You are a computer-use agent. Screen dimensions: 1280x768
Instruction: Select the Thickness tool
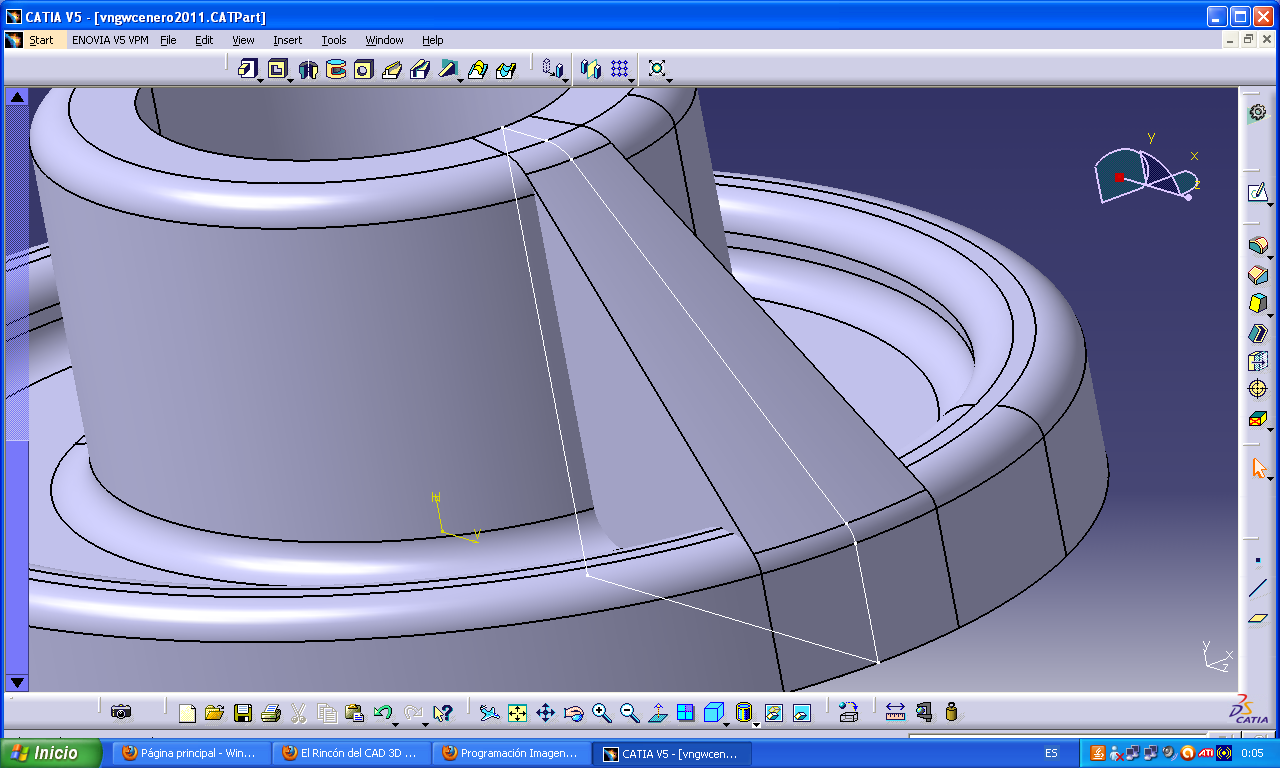(x=1258, y=361)
